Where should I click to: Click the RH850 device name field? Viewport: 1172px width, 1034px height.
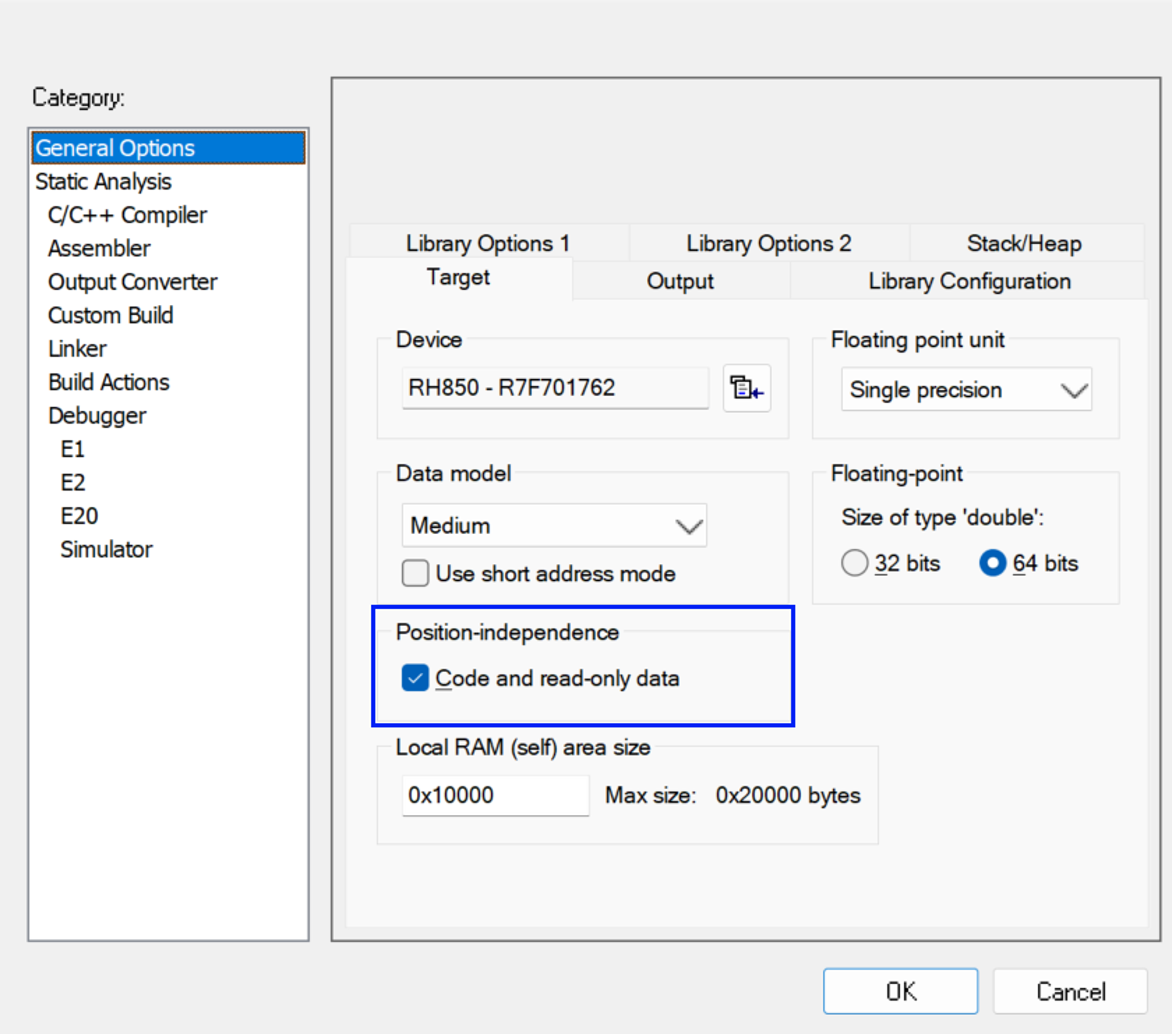point(554,388)
